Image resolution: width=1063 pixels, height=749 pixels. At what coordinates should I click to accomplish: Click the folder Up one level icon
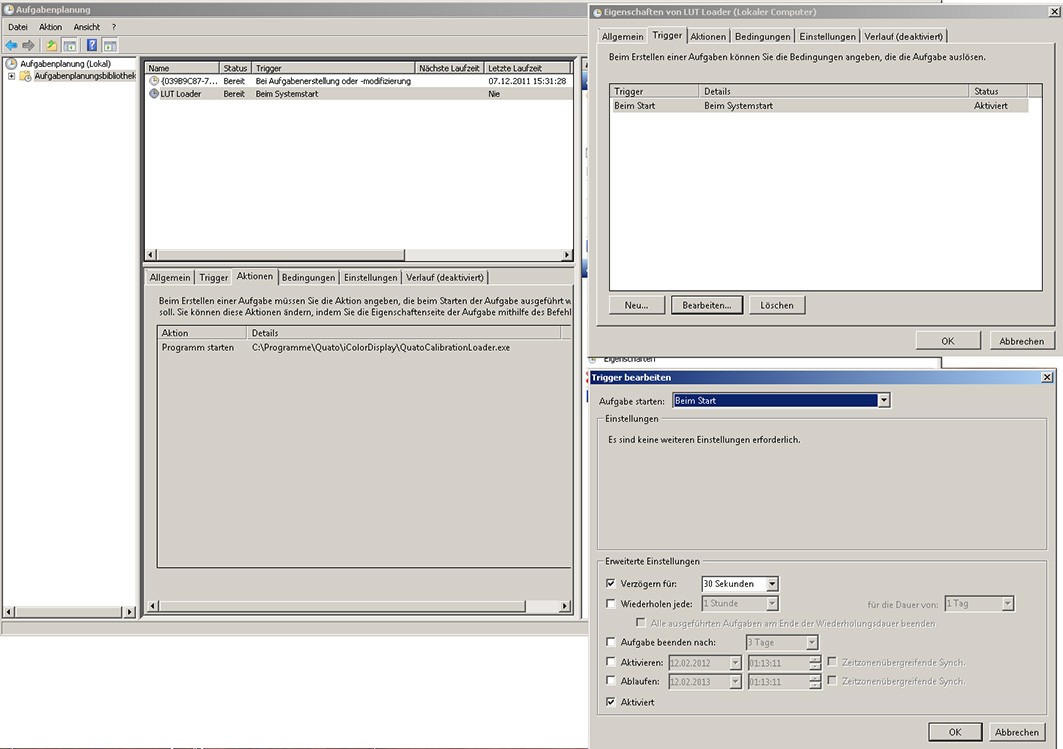[51, 45]
